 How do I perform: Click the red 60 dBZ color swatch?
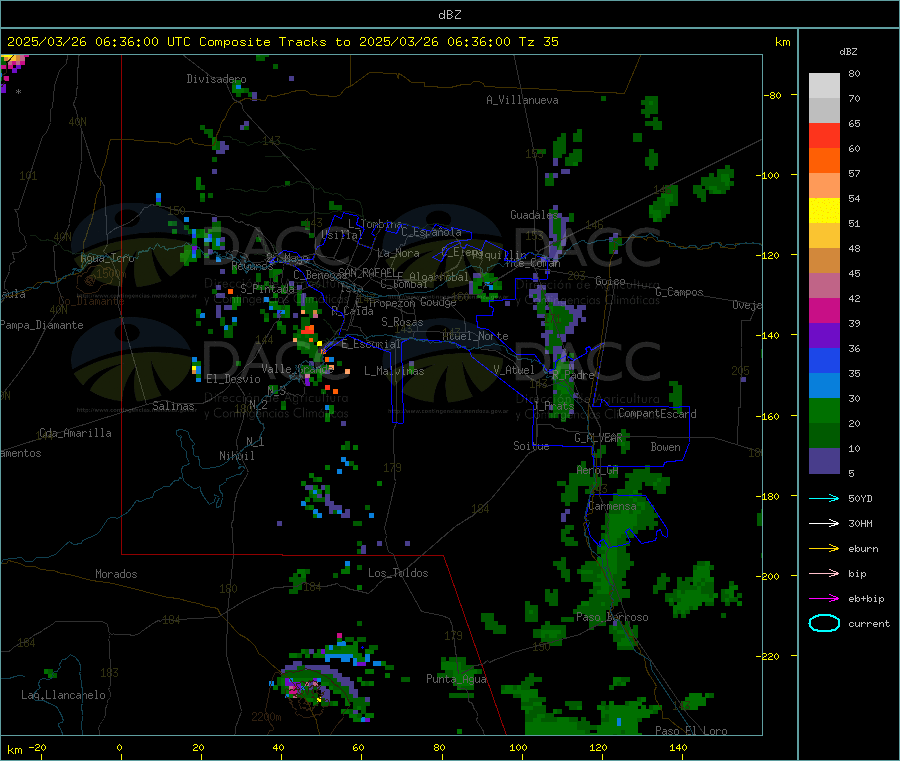click(824, 135)
